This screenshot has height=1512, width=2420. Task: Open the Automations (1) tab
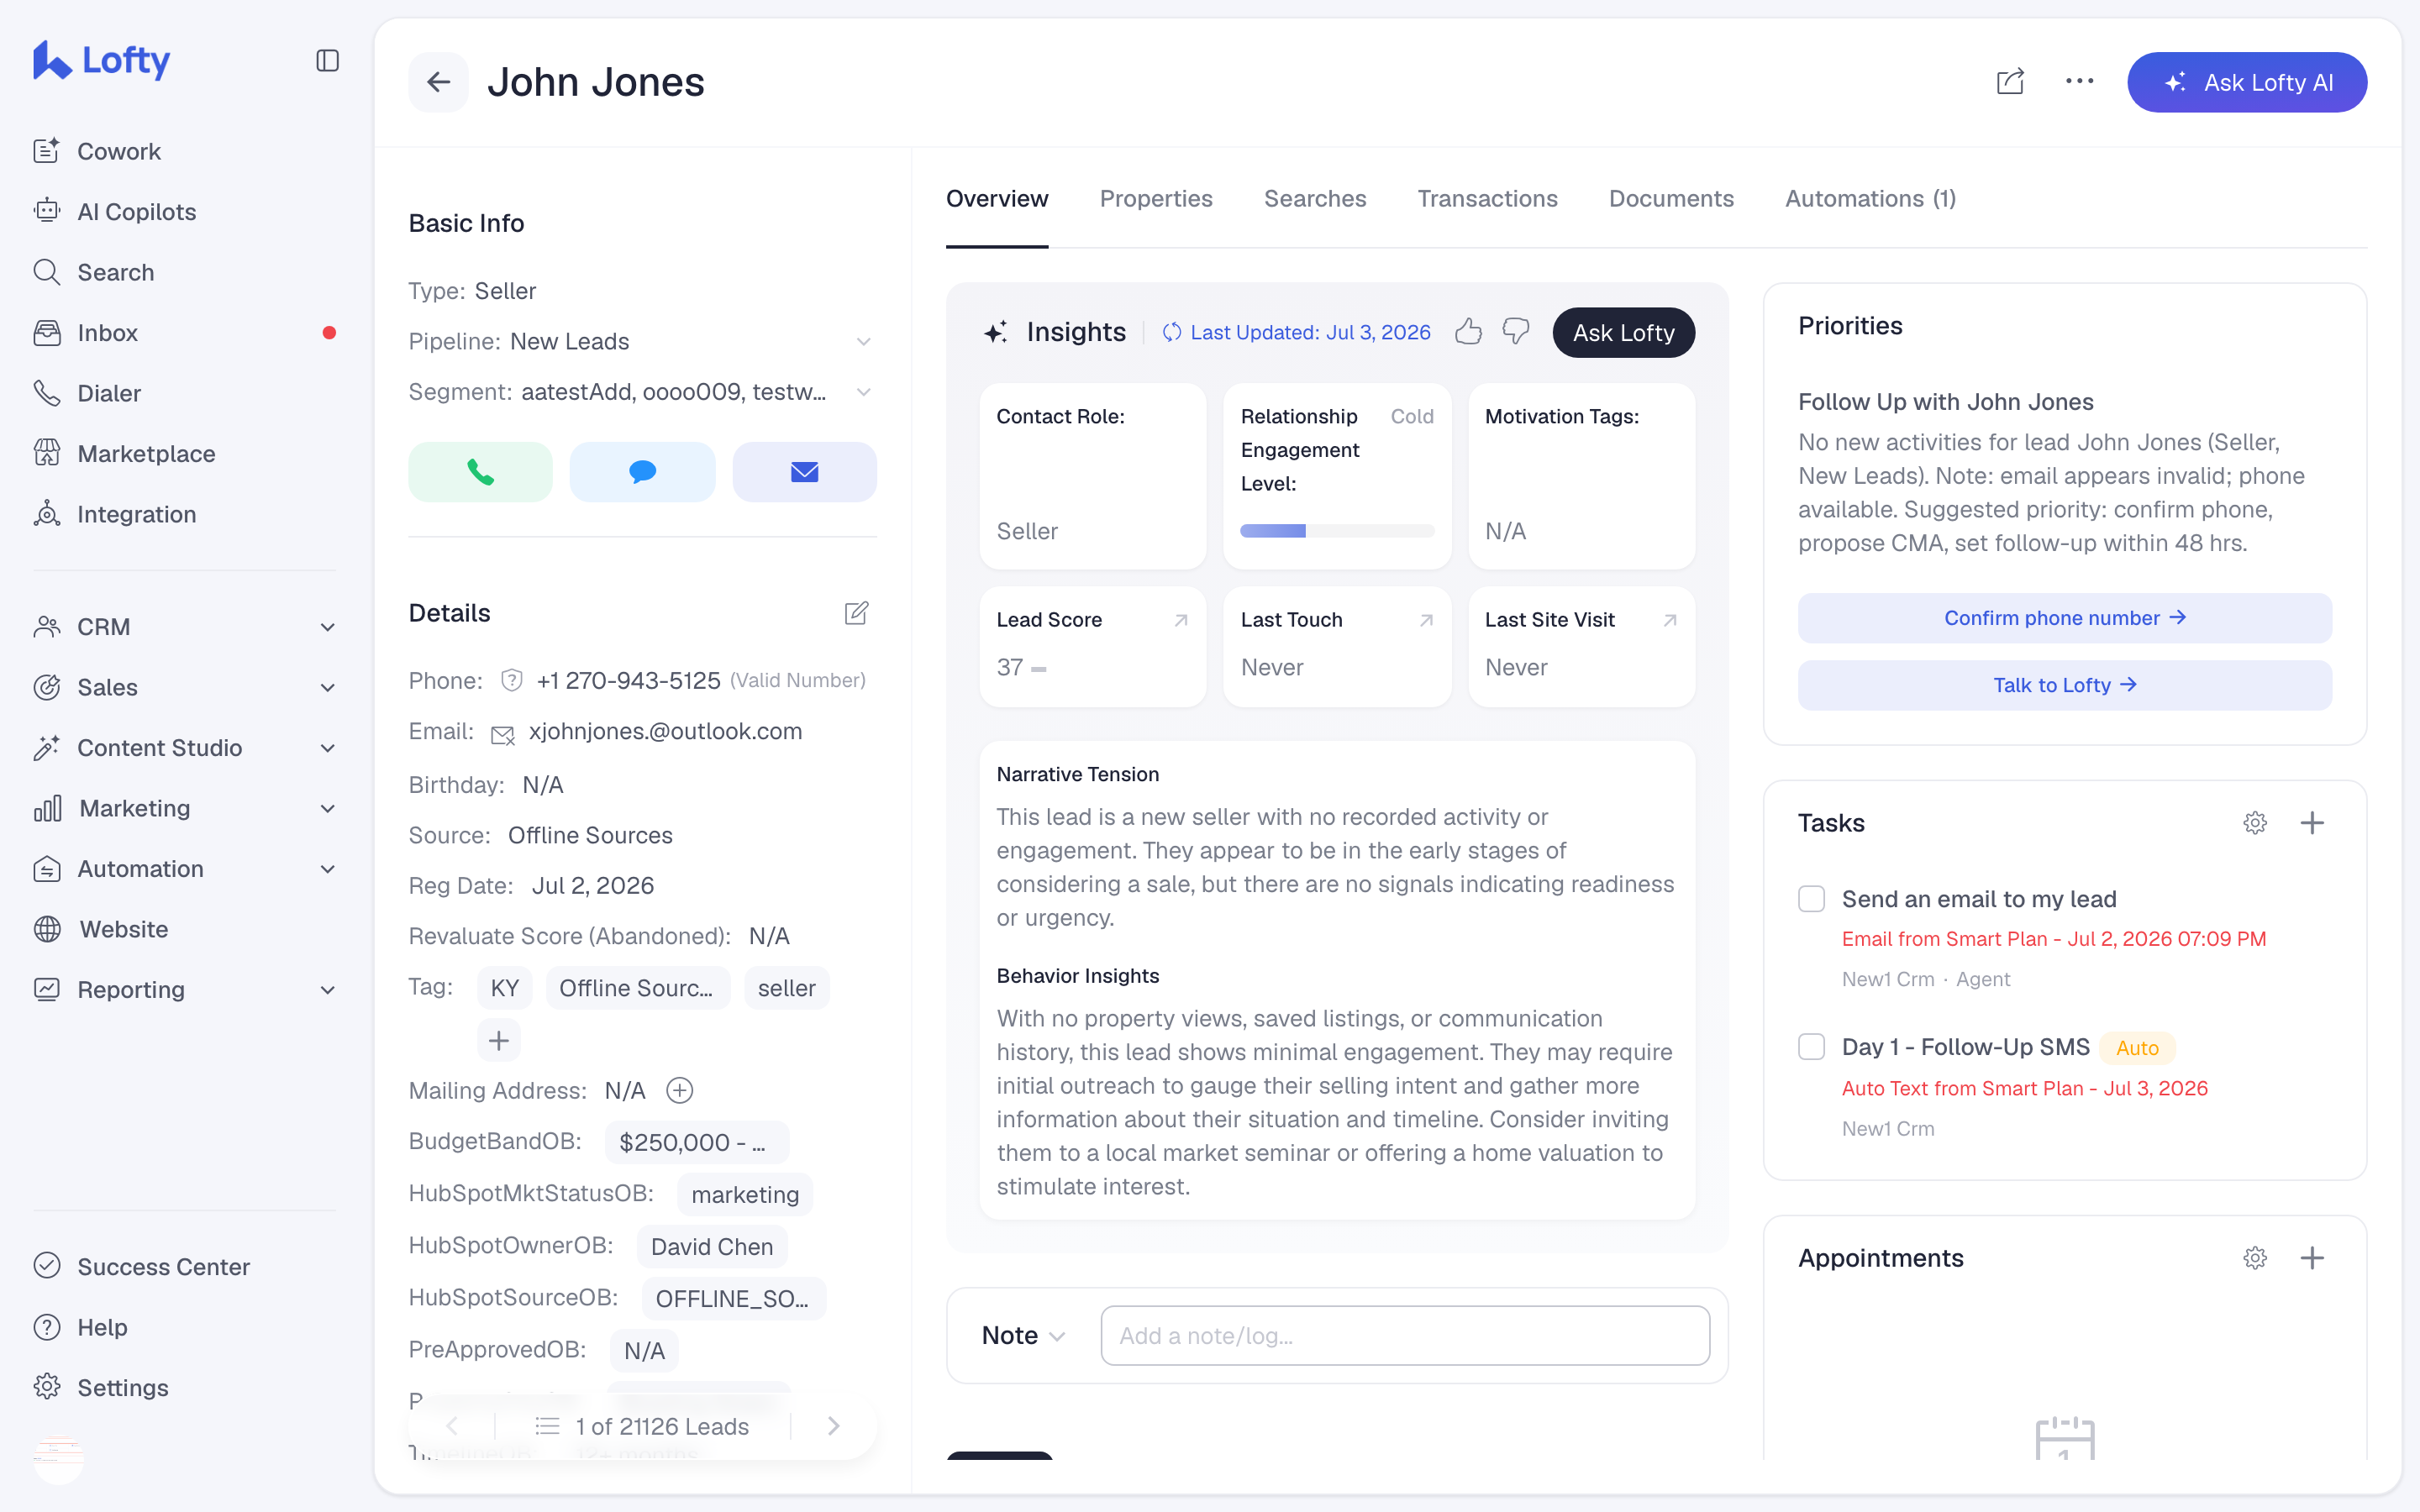(x=1870, y=199)
